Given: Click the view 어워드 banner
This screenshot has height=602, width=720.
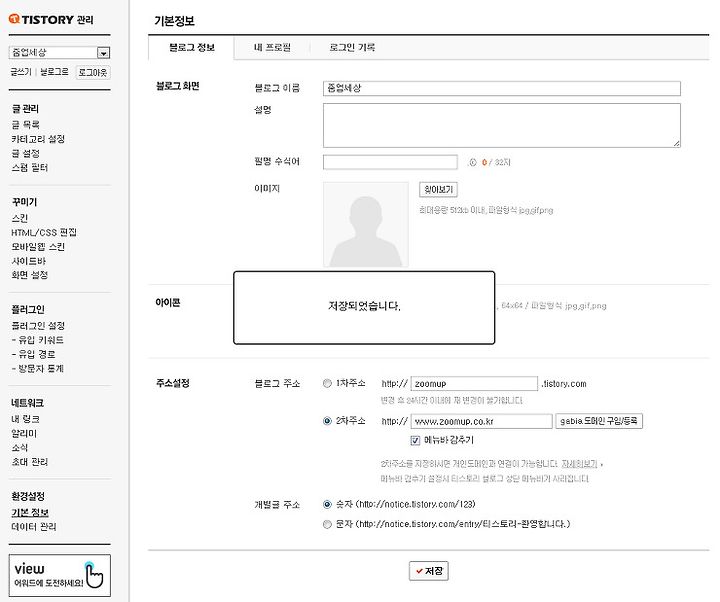Looking at the screenshot, I should point(60,575).
